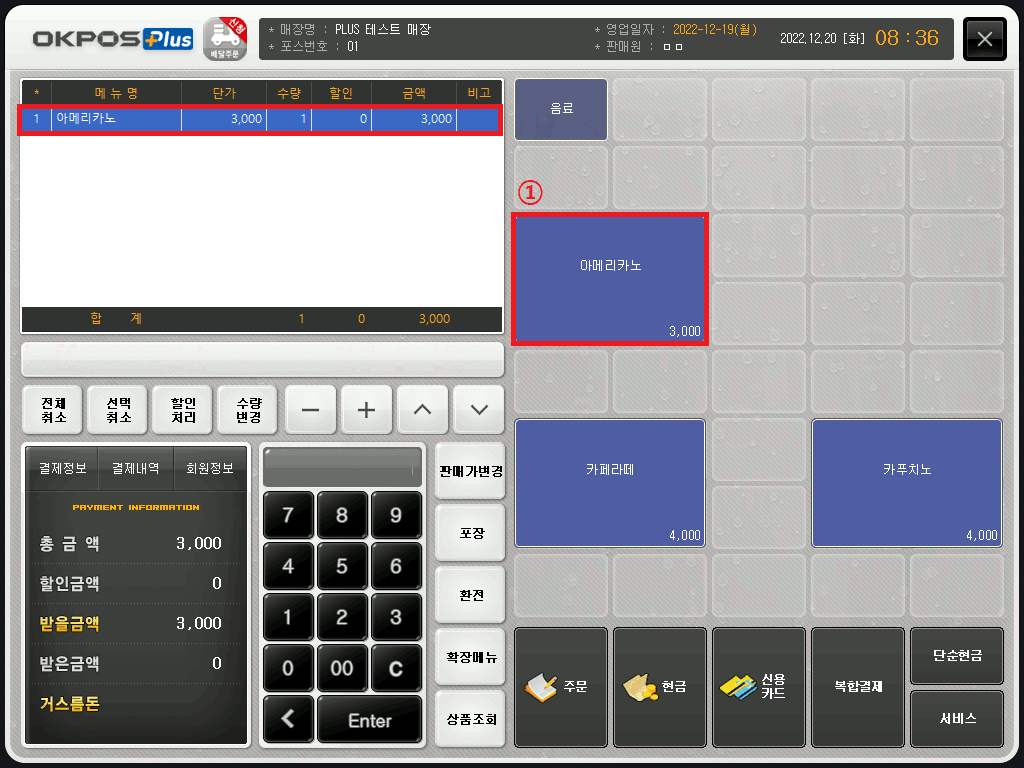Move selection down with down arrow
The height and width of the screenshot is (768, 1024).
478,410
